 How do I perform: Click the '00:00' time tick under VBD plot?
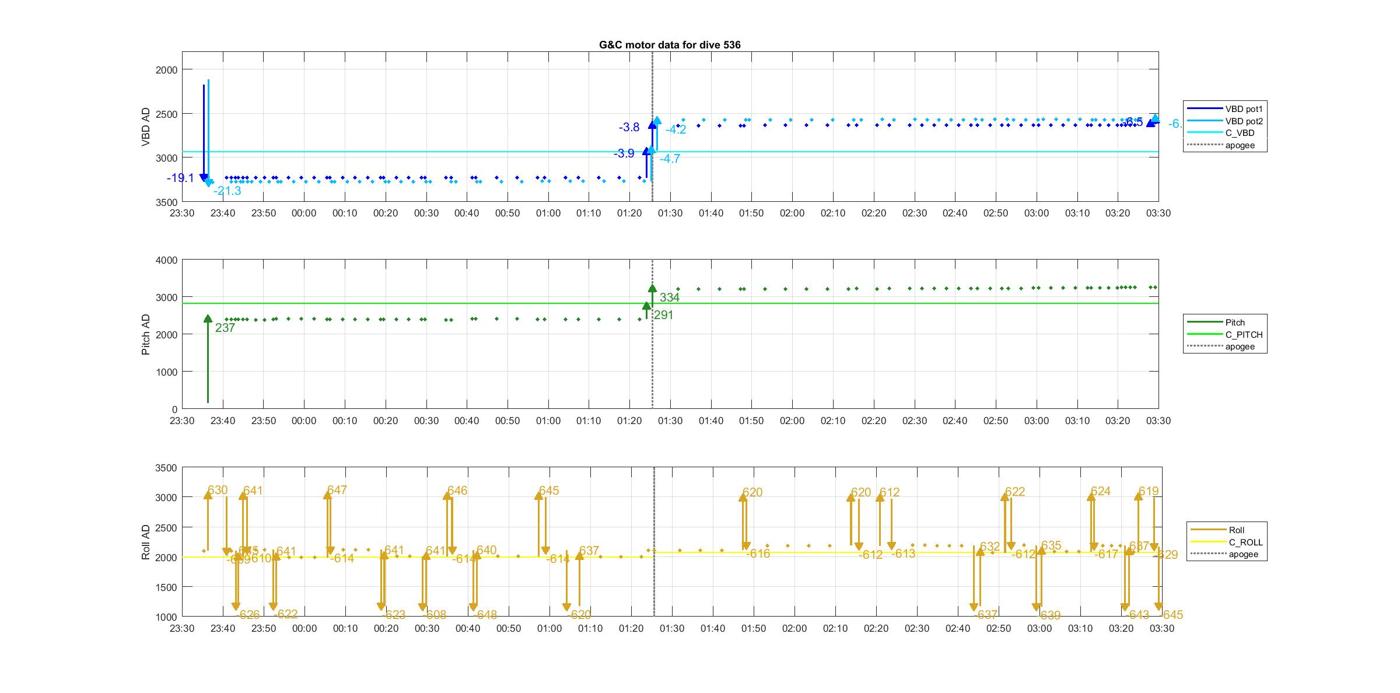[304, 213]
